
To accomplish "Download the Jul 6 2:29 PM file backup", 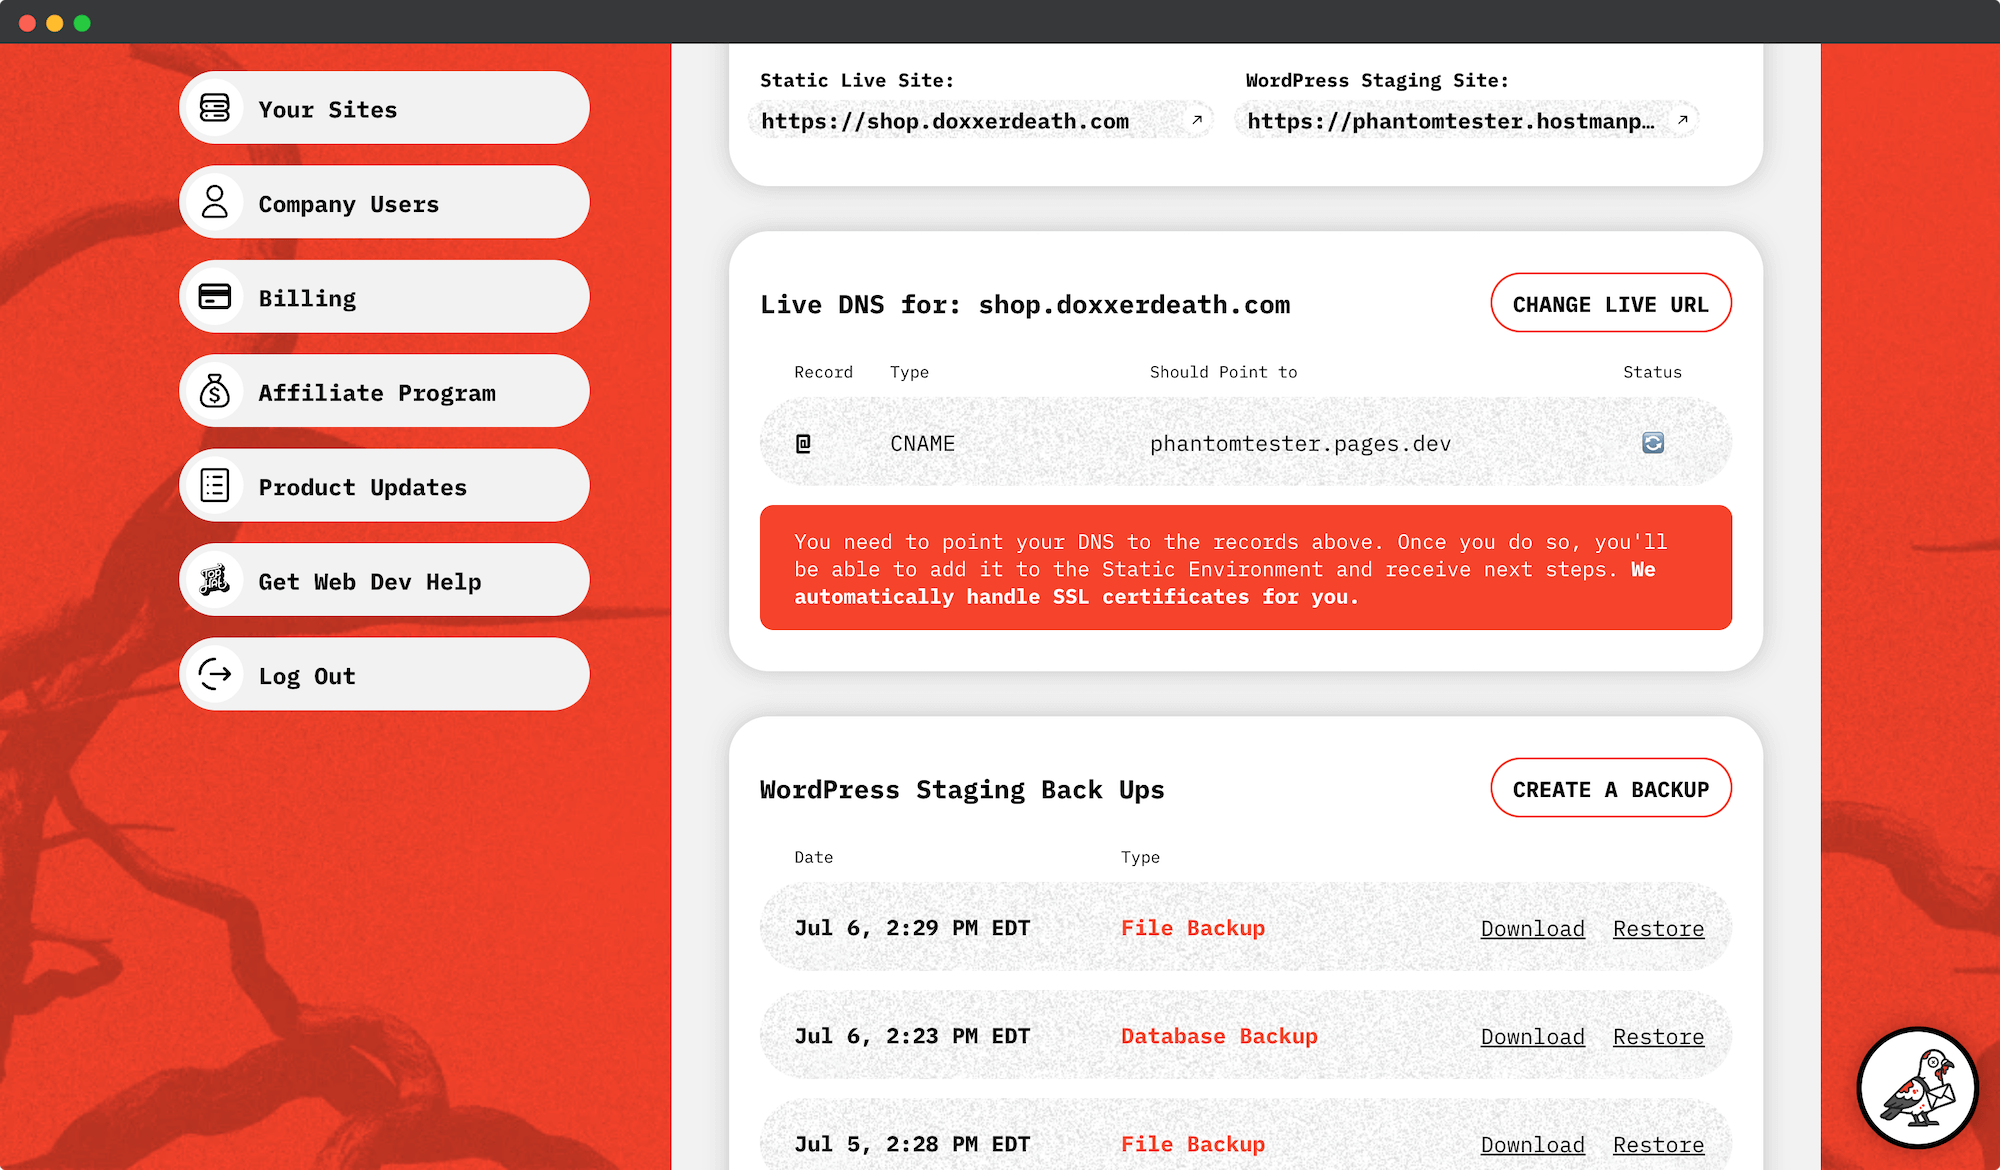I will point(1532,929).
